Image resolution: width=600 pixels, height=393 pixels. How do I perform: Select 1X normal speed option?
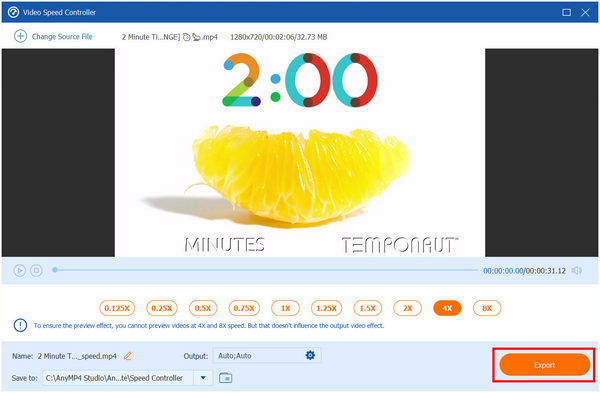[x=285, y=308]
